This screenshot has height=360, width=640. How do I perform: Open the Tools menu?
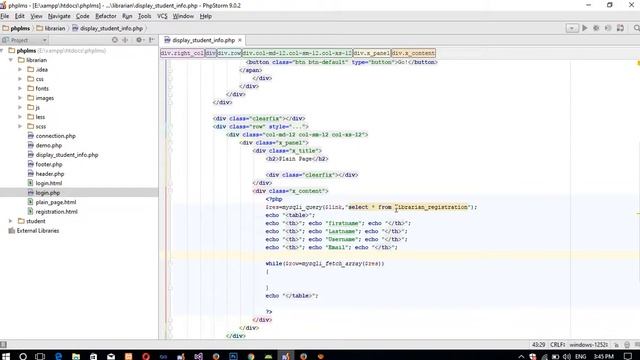144,16
